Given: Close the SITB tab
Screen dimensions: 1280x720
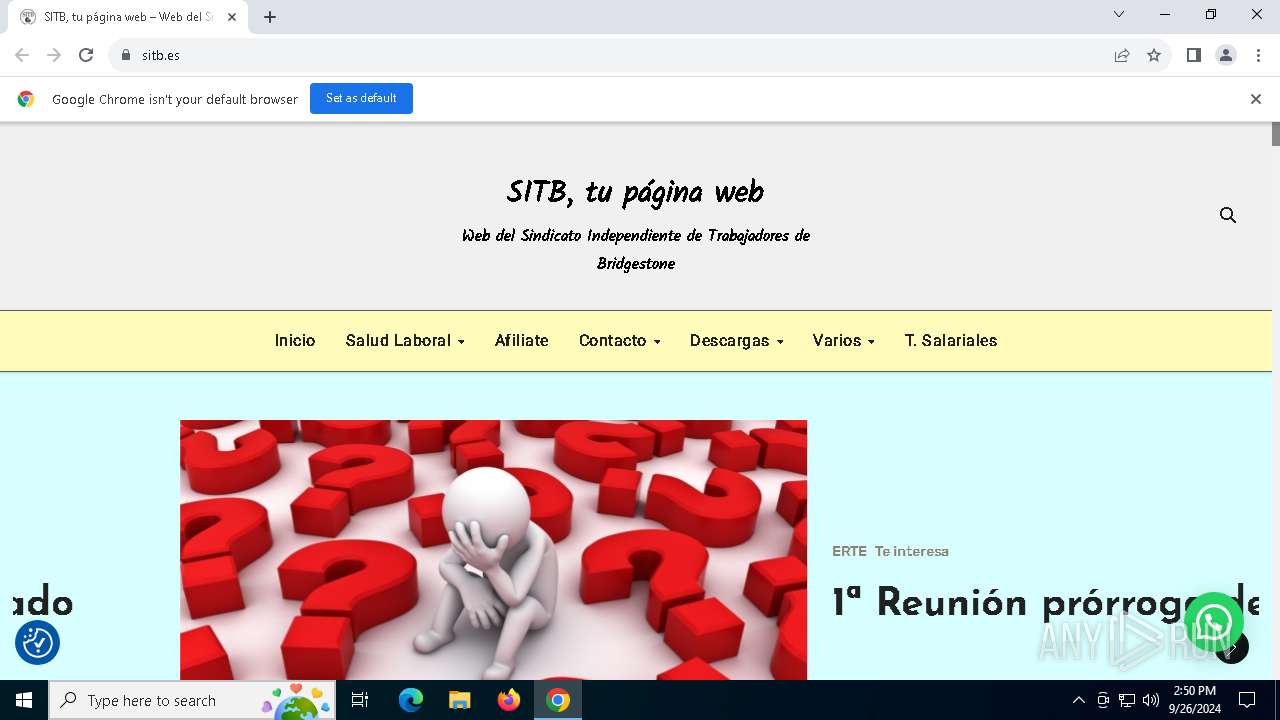Looking at the screenshot, I should [x=232, y=17].
